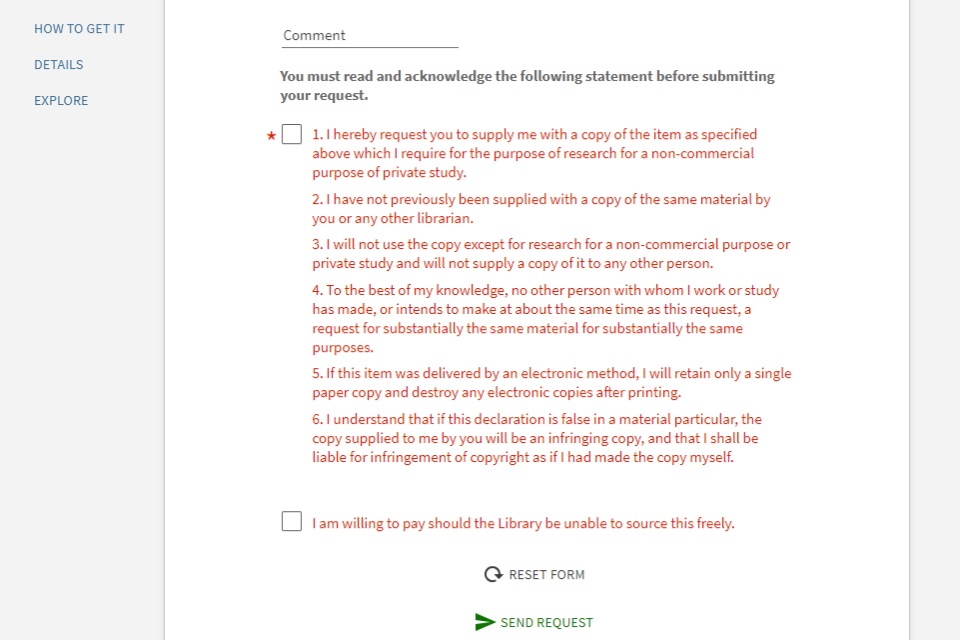Click the 'You must read and acknowledge' heading

click(527, 86)
